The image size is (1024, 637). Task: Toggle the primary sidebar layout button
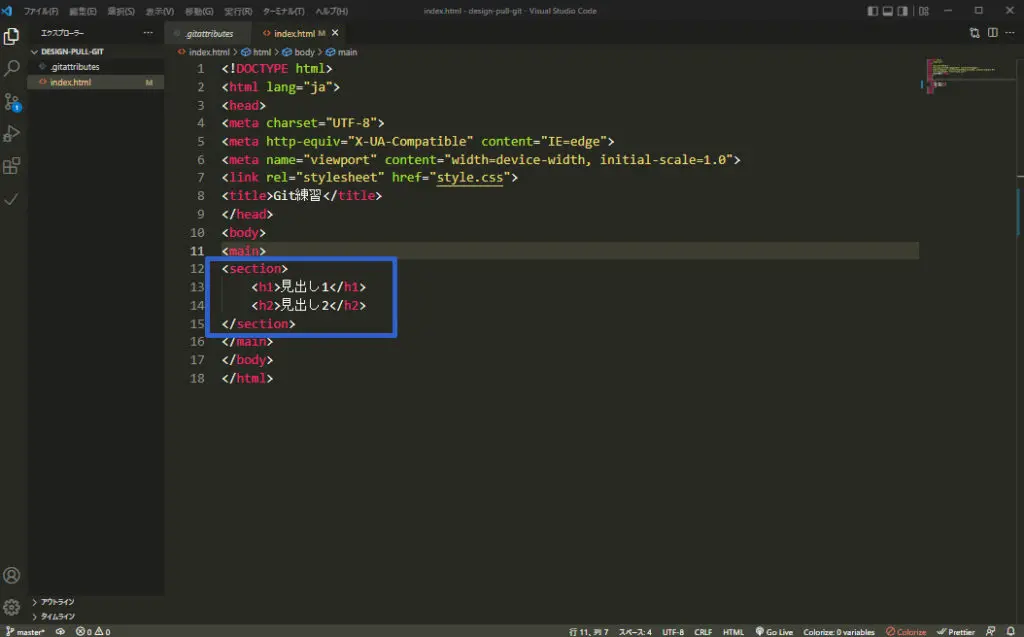point(873,11)
